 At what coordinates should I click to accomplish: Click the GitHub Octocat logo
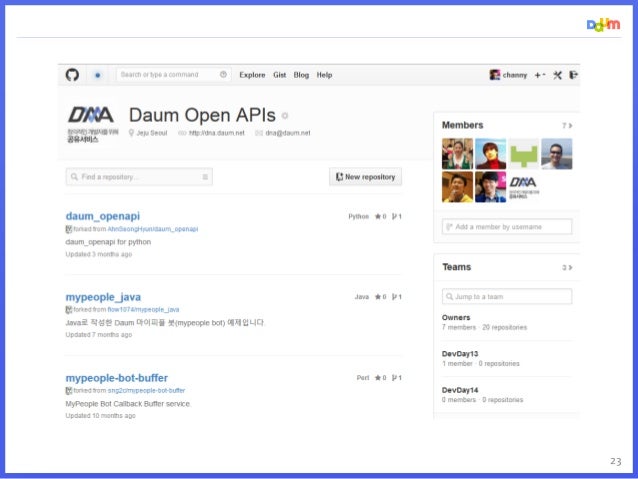point(72,75)
